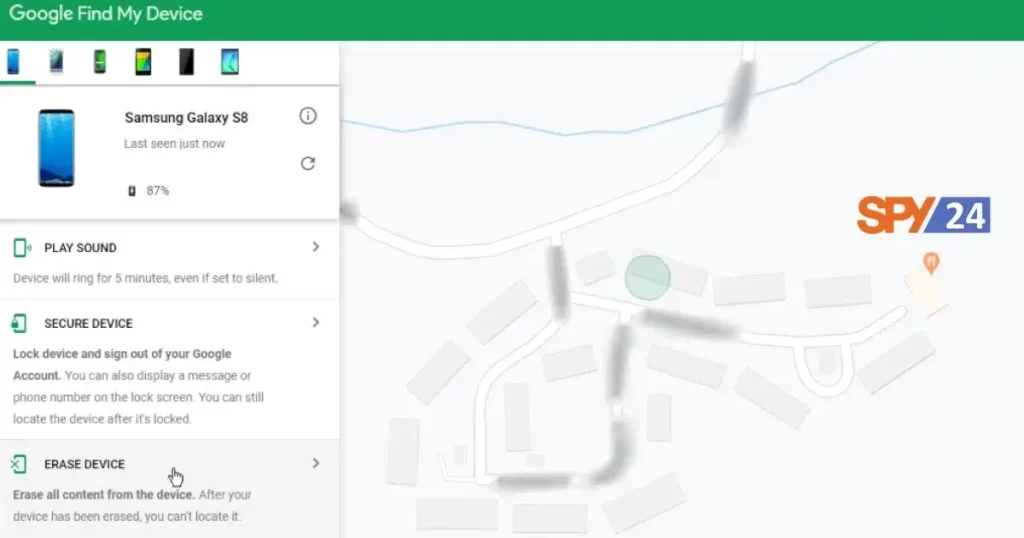The width and height of the screenshot is (1024, 538).
Task: Select the black phone device tab
Action: click(186, 62)
